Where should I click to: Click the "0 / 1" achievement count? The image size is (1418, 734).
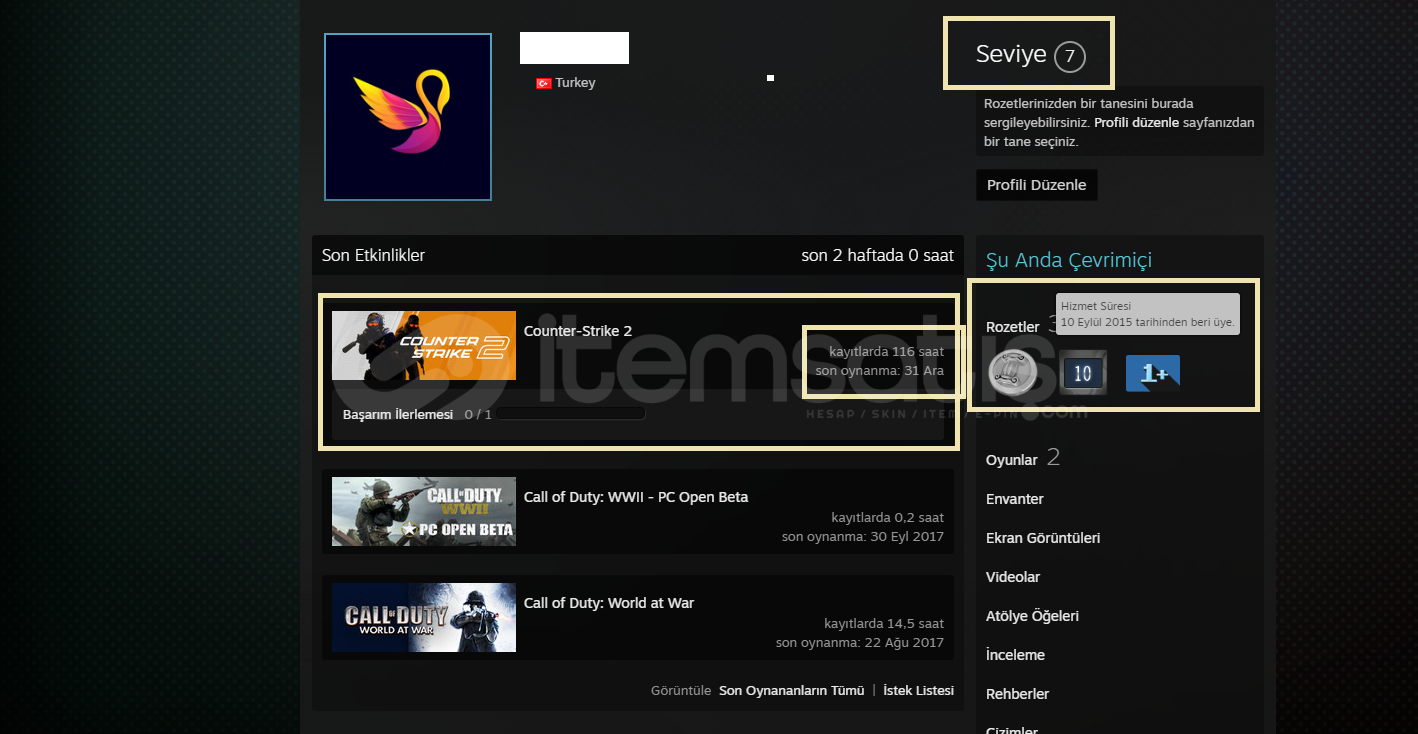click(x=478, y=414)
